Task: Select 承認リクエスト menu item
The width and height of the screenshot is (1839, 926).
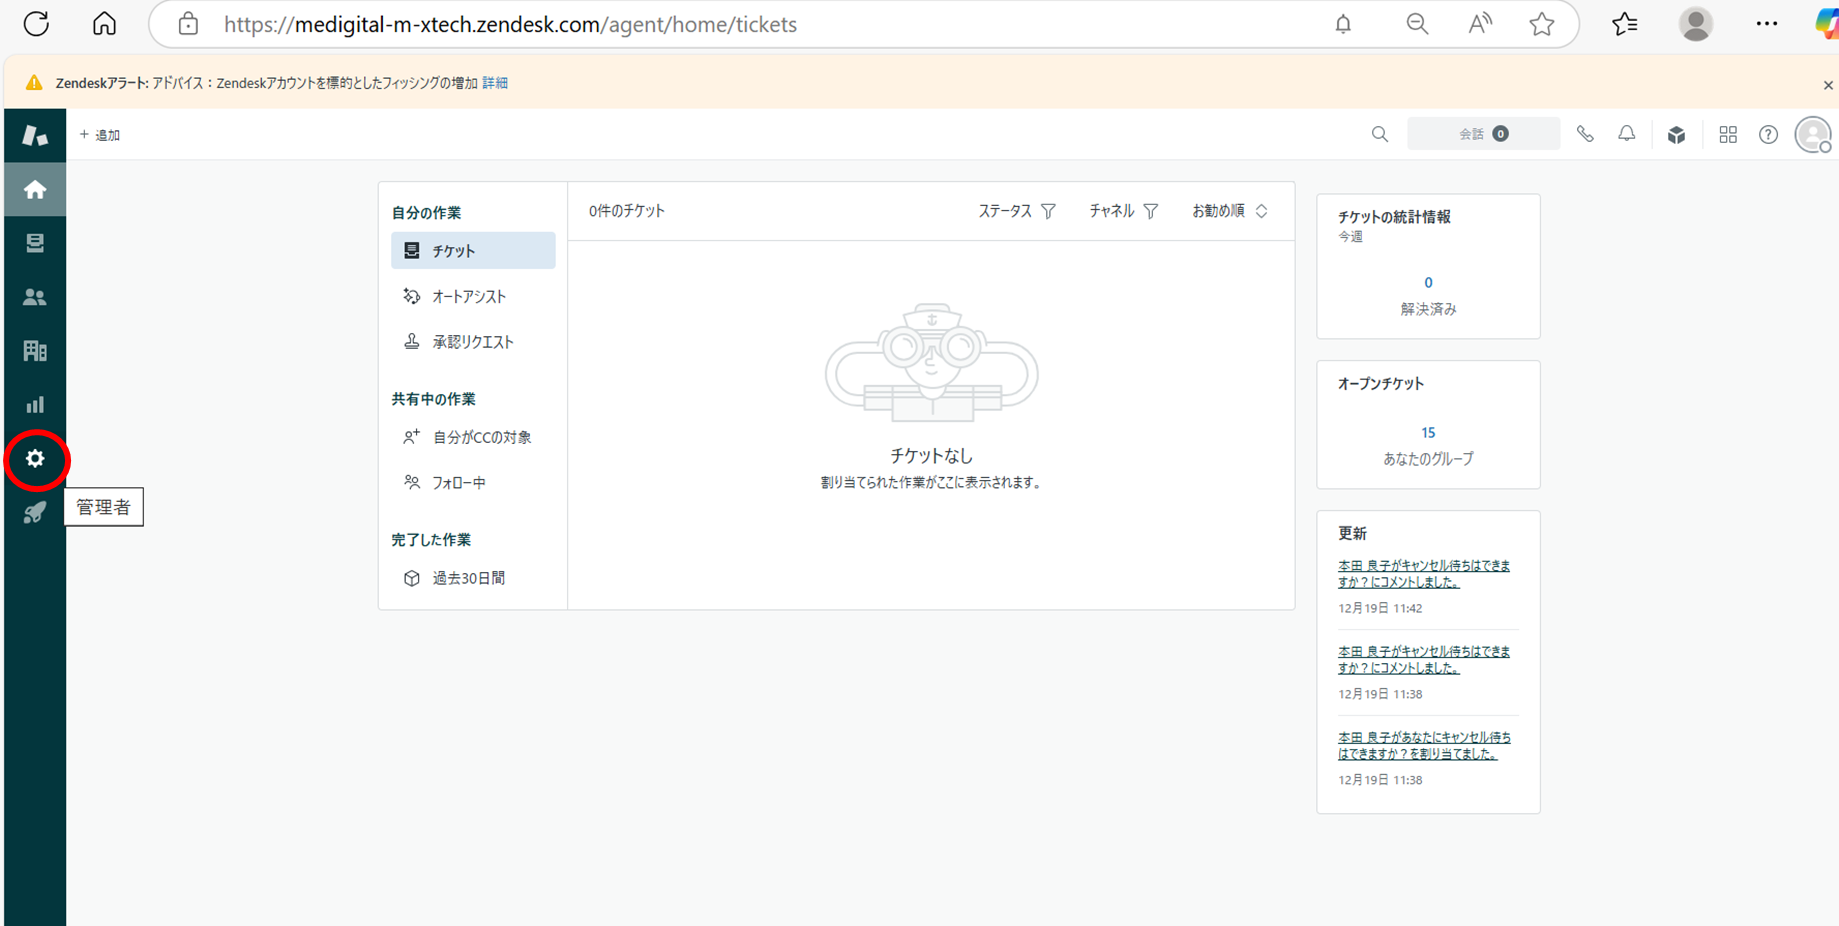Action: tap(472, 342)
